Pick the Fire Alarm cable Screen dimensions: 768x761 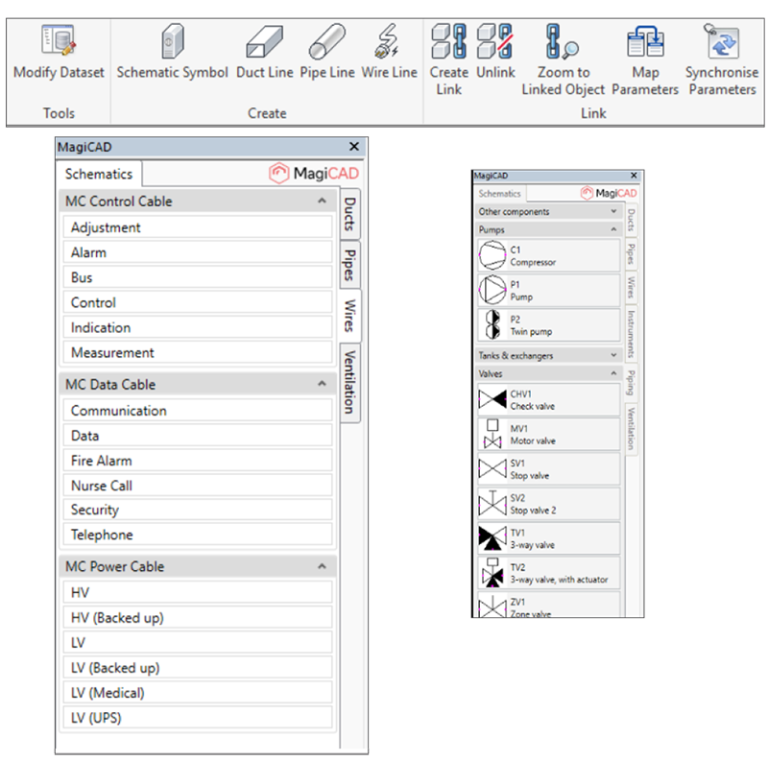pyautogui.click(x=197, y=460)
